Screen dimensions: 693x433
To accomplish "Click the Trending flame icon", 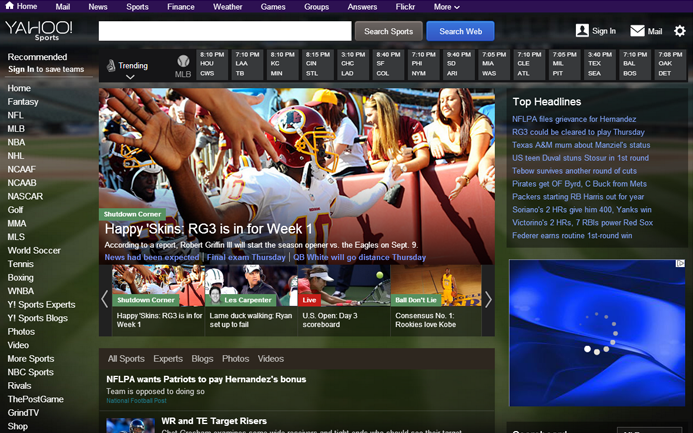I will click(x=111, y=66).
